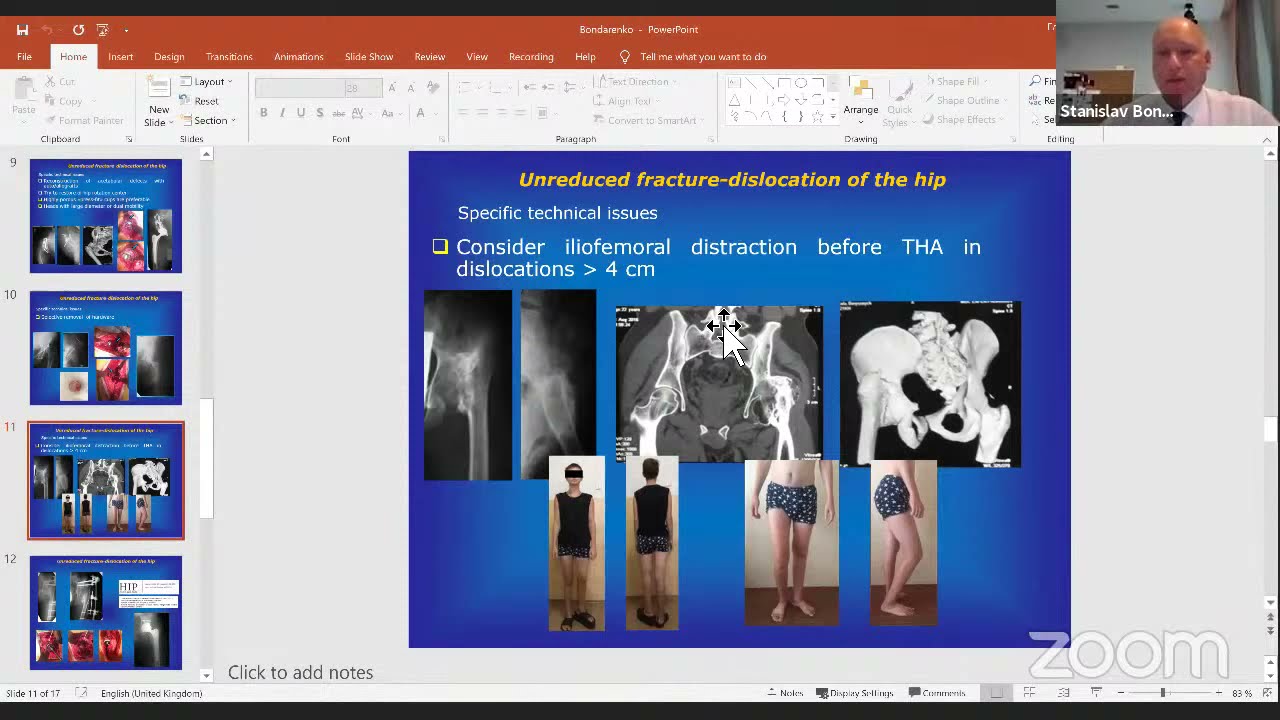
Task: Open the Change Case dropdown
Action: (x=392, y=113)
